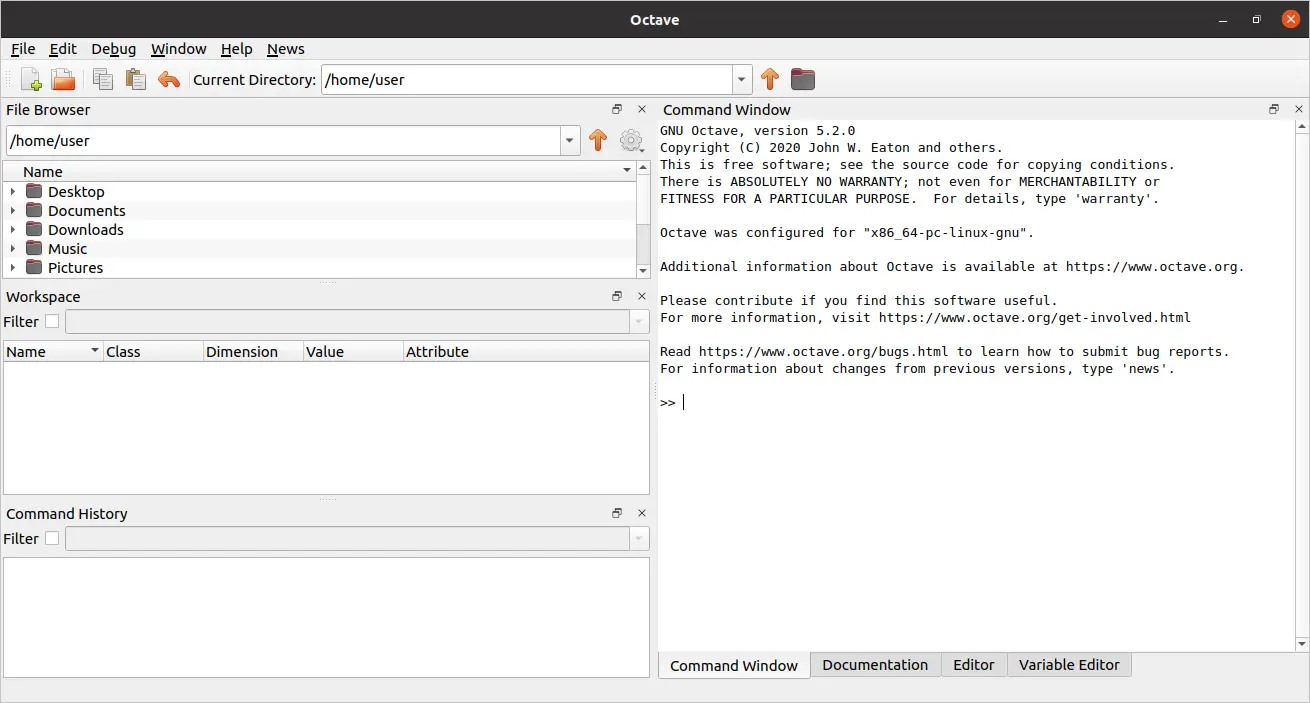Close the Workspace panel

point(642,296)
